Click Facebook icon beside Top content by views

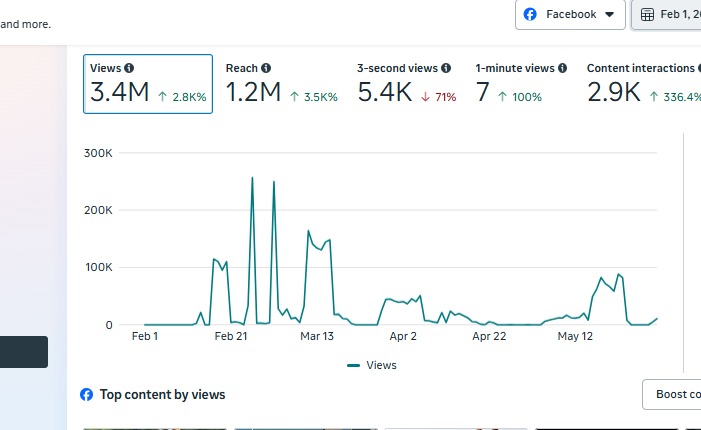point(87,395)
